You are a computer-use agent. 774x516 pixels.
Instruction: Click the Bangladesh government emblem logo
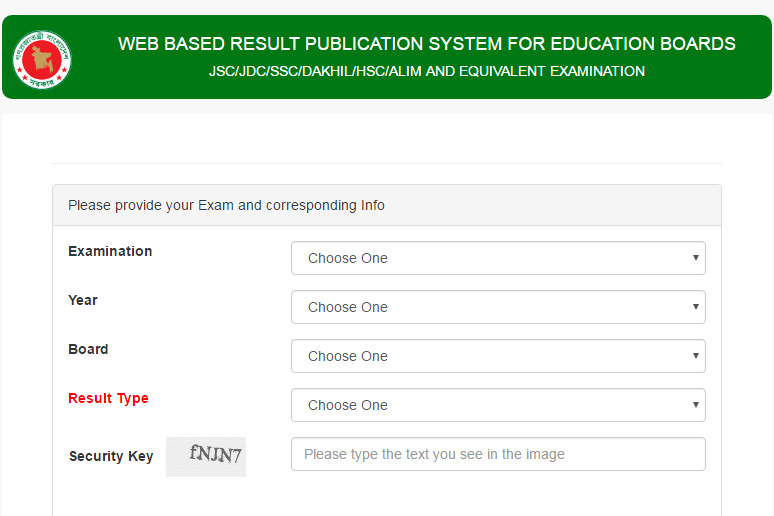42,59
